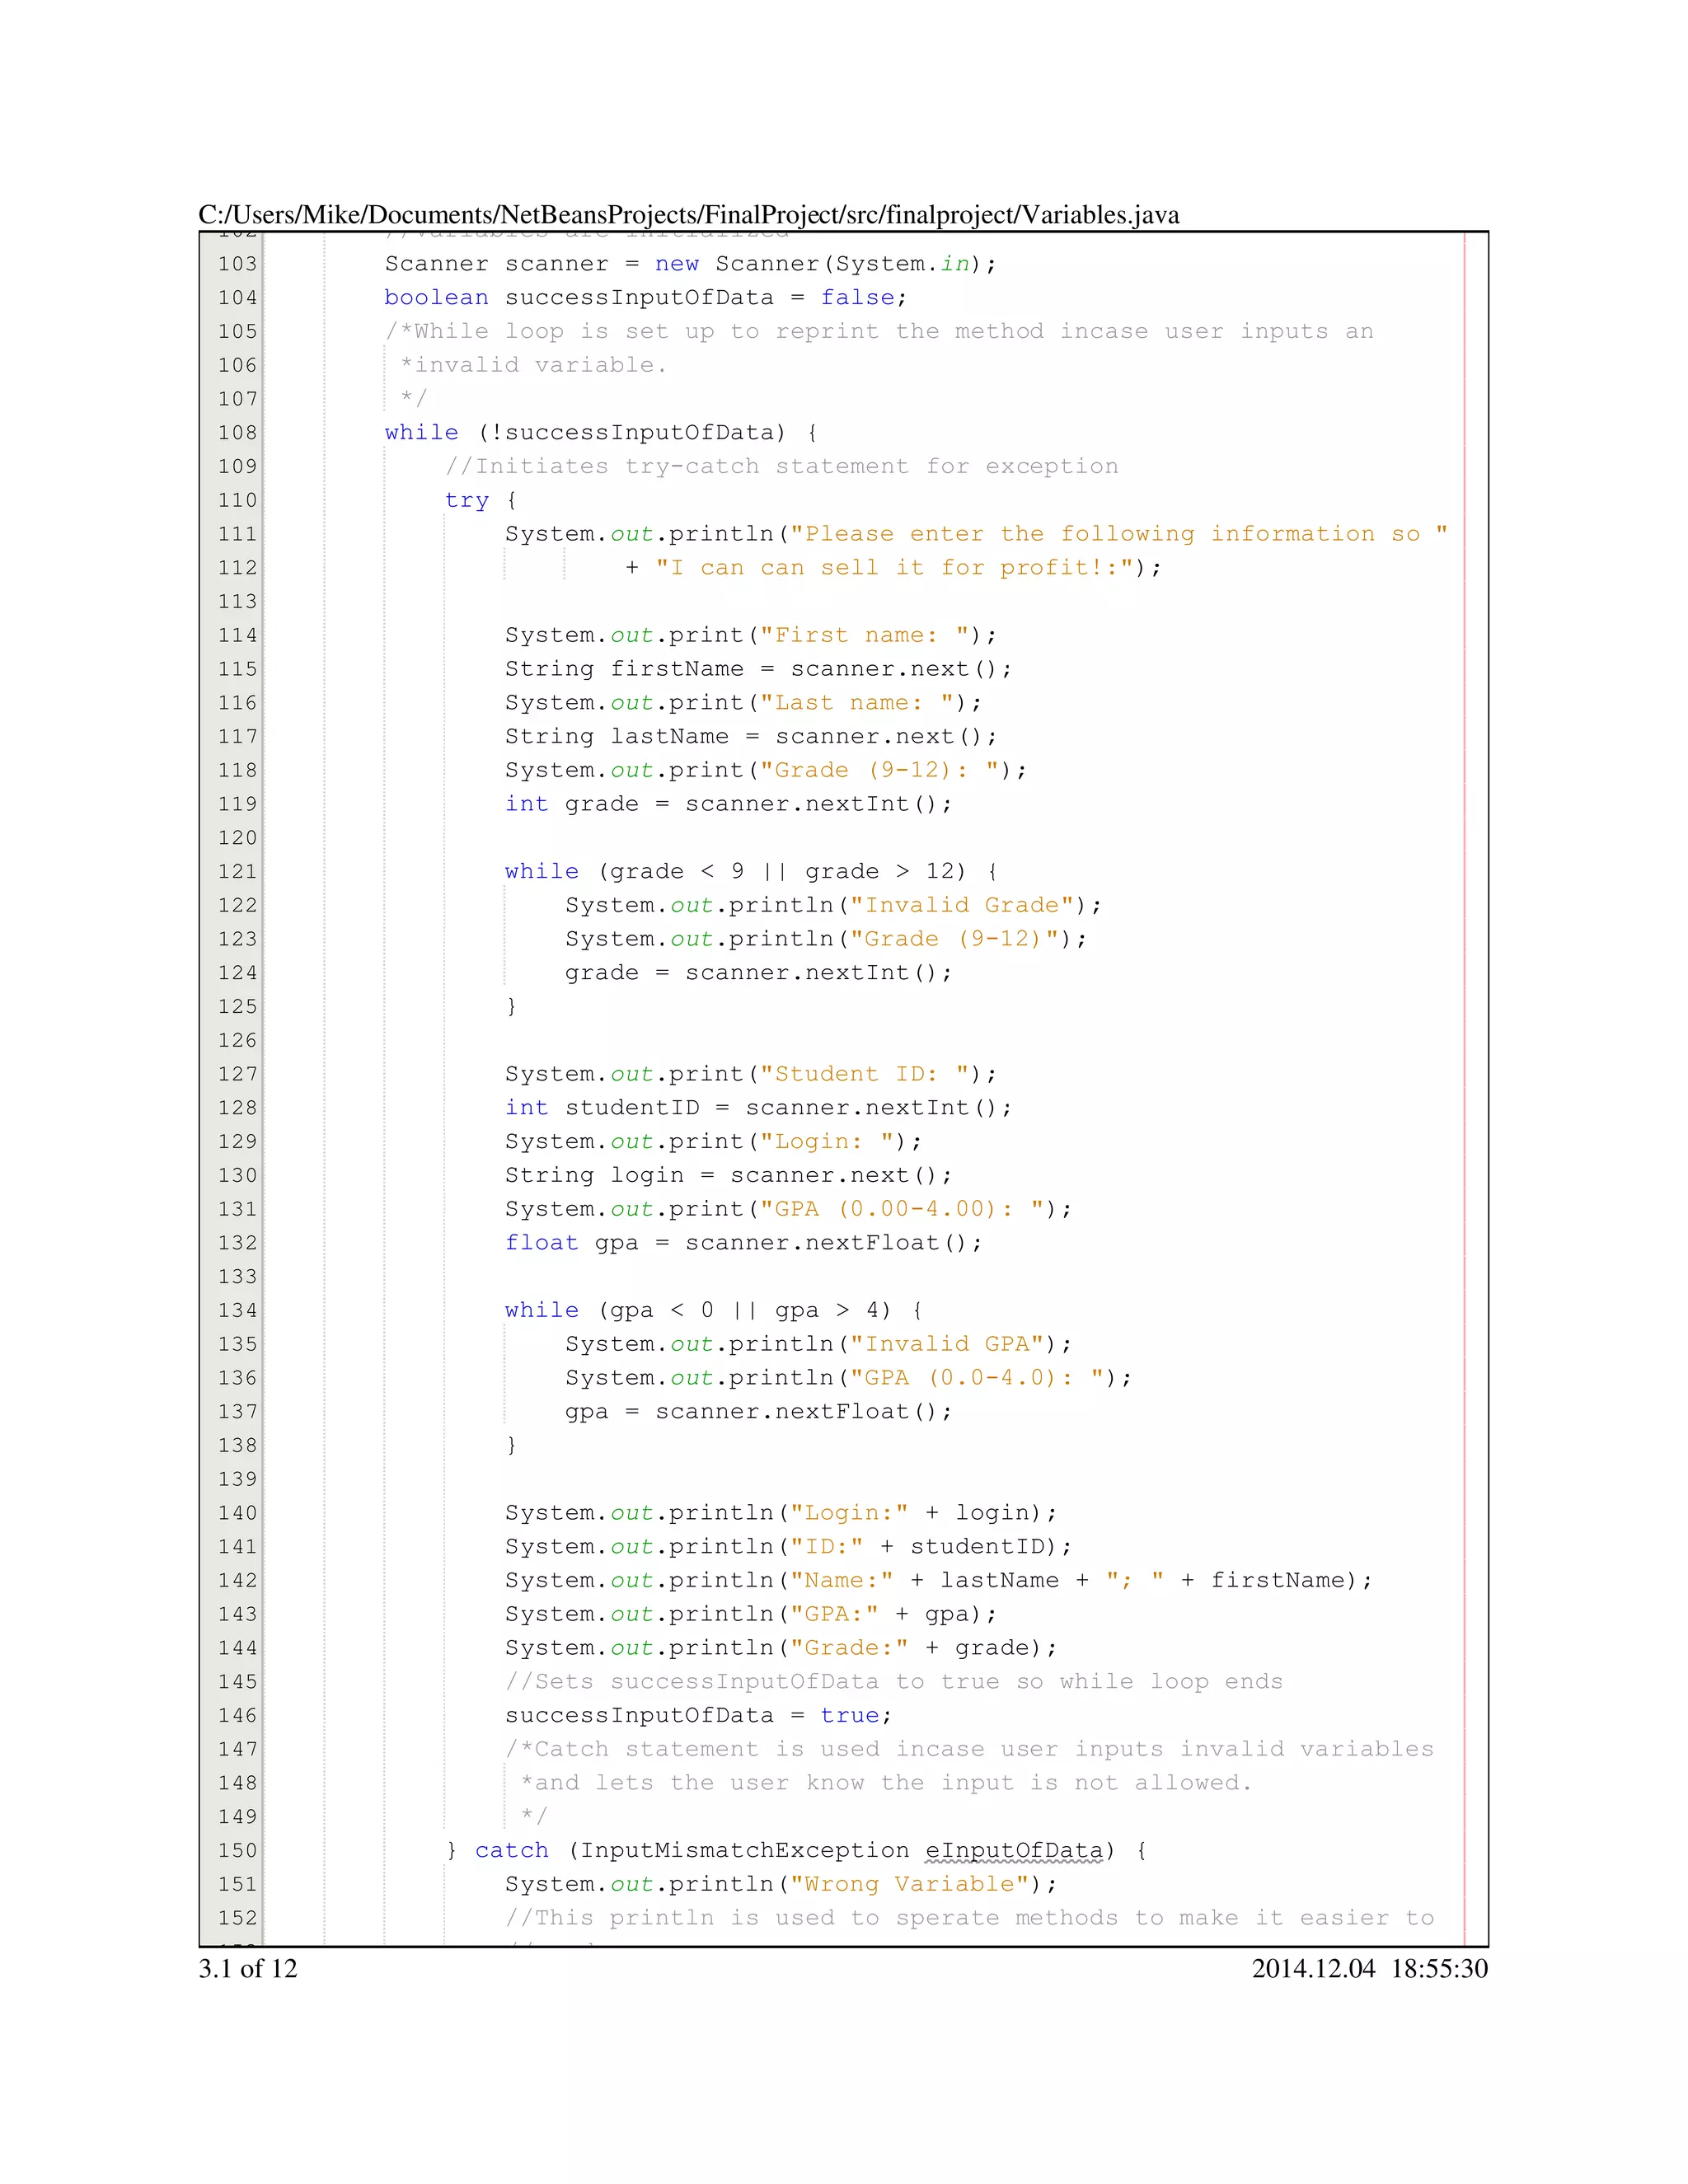The height and width of the screenshot is (2184, 1688).
Task: Click the 'float' keyword on line 132
Action: click(541, 1243)
